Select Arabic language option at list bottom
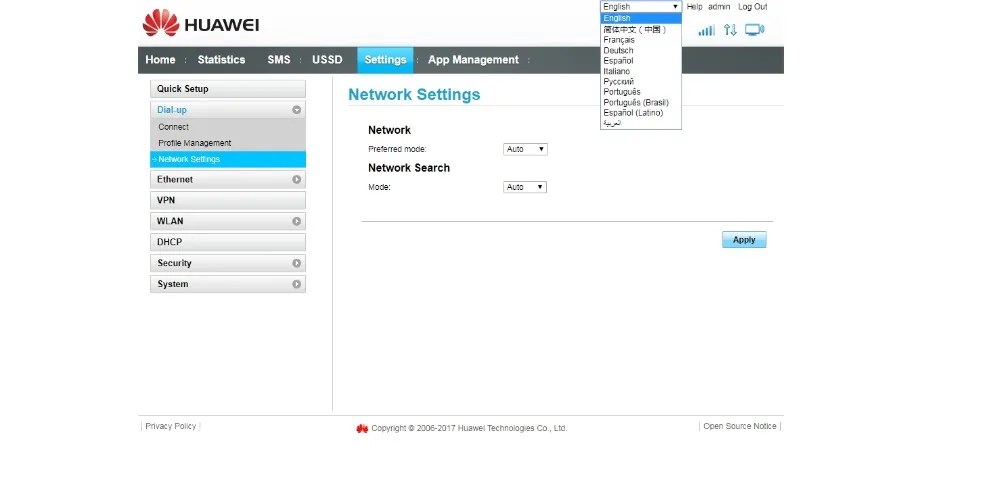1000x477 pixels. pyautogui.click(x=641, y=123)
